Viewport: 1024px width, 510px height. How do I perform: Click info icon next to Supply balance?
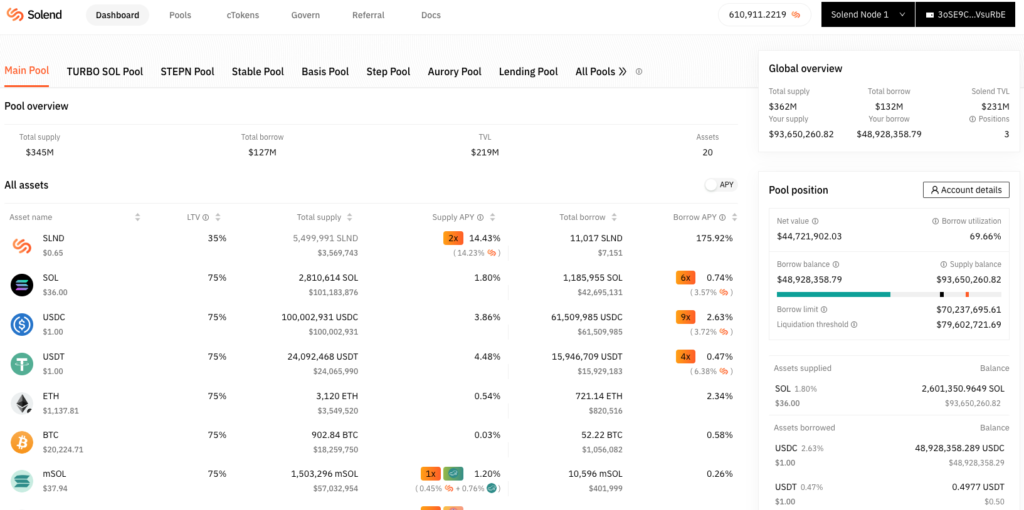coord(944,264)
